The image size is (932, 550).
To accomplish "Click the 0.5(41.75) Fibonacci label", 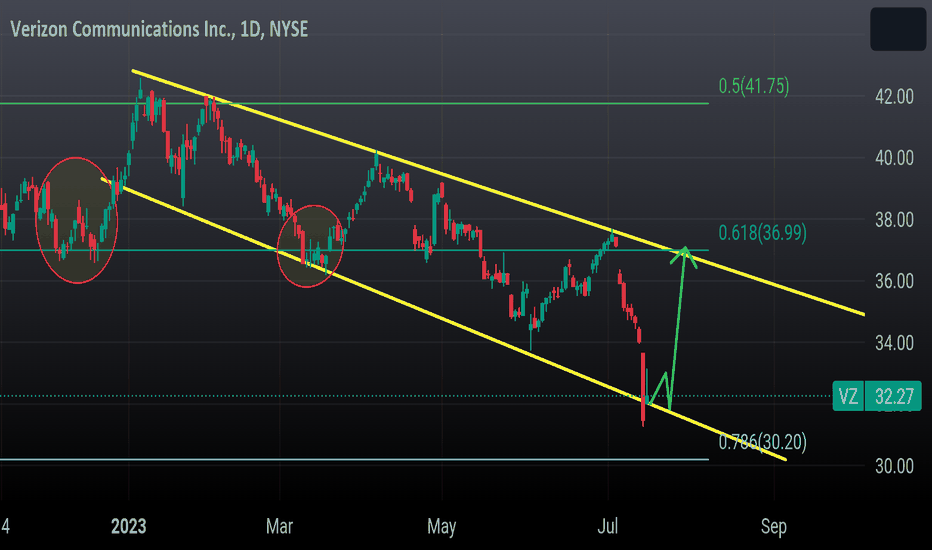I will (x=754, y=86).
